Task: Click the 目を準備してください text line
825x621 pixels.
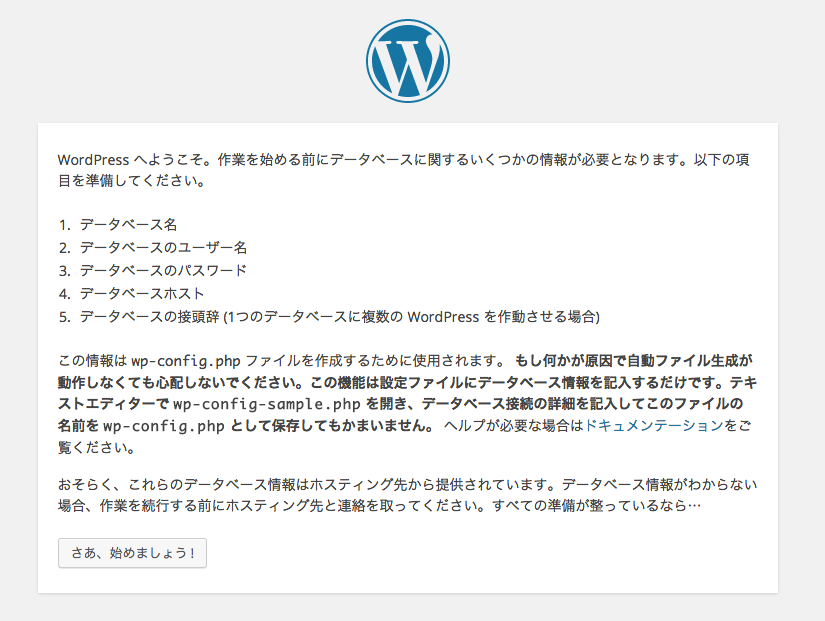Action: (132, 181)
